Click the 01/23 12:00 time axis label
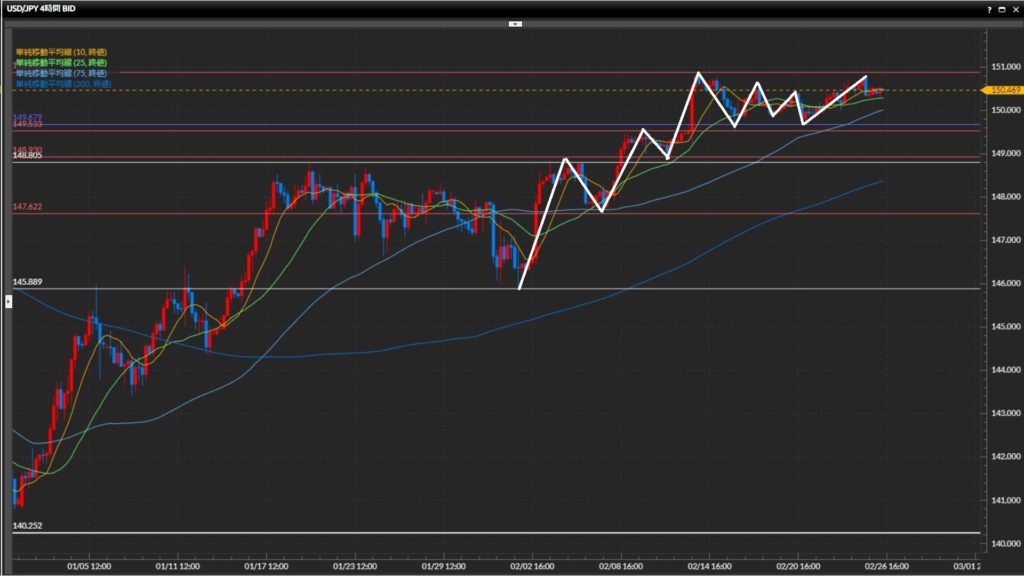The width and height of the screenshot is (1024, 576). click(x=355, y=565)
